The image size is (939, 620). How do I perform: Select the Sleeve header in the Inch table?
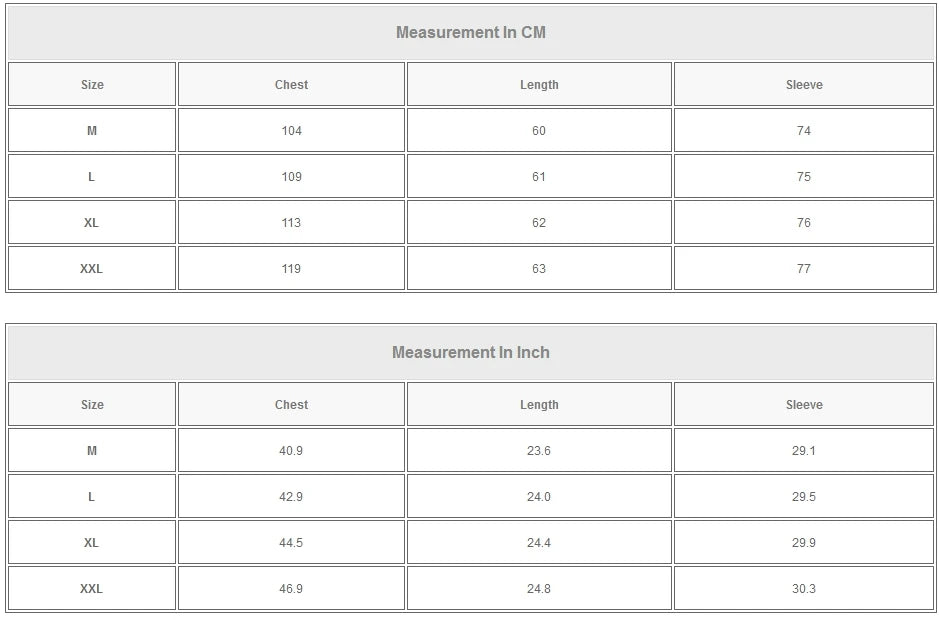(x=804, y=405)
